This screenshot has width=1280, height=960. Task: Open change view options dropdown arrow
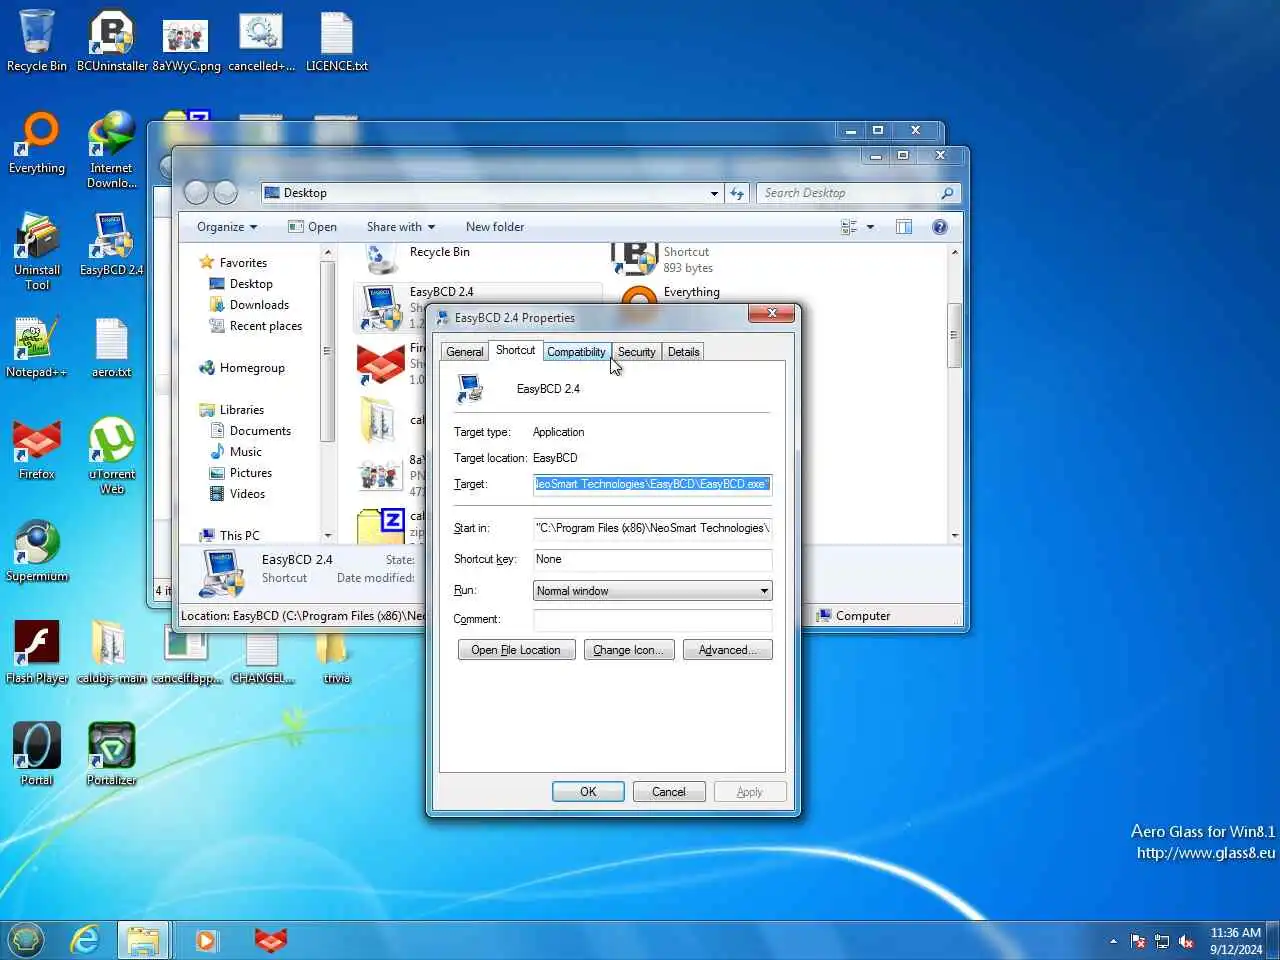pos(870,227)
